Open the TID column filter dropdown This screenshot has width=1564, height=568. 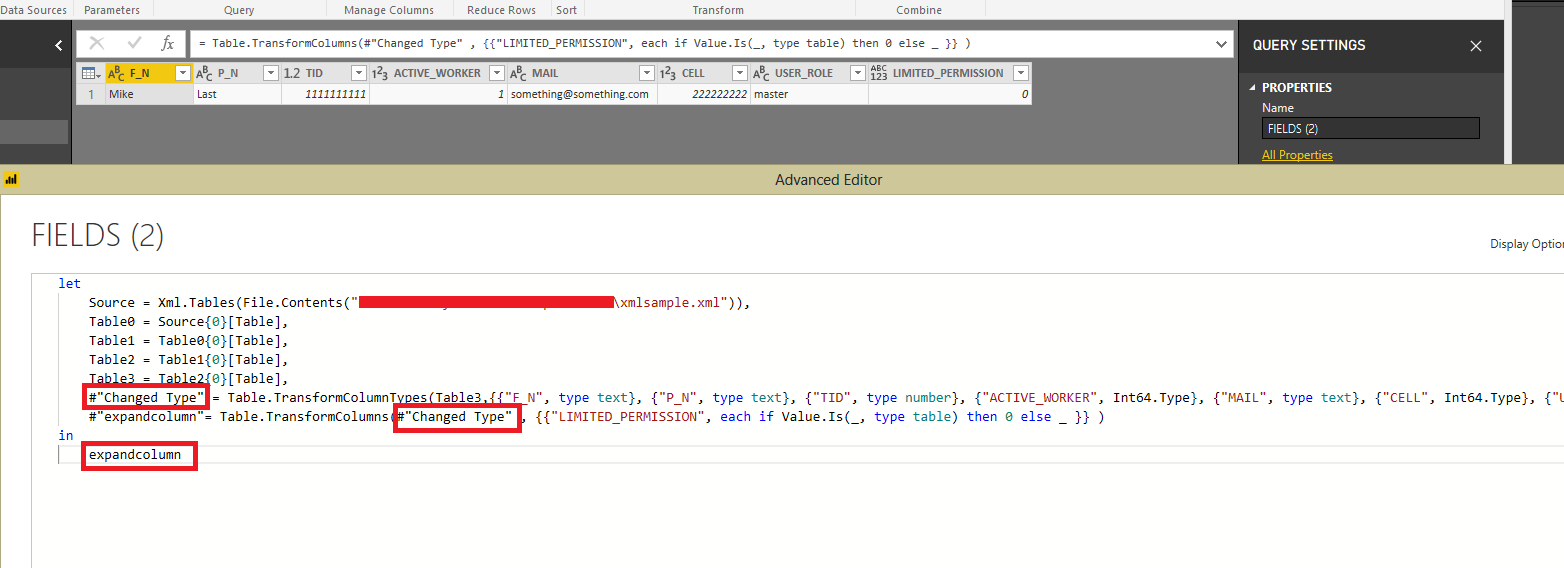coord(359,73)
